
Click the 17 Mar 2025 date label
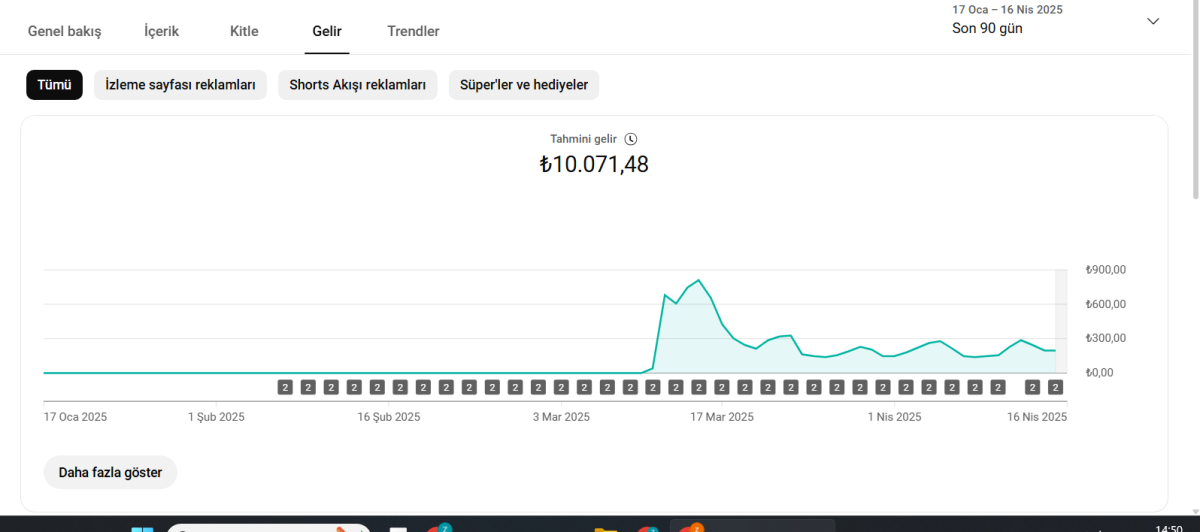click(722, 417)
